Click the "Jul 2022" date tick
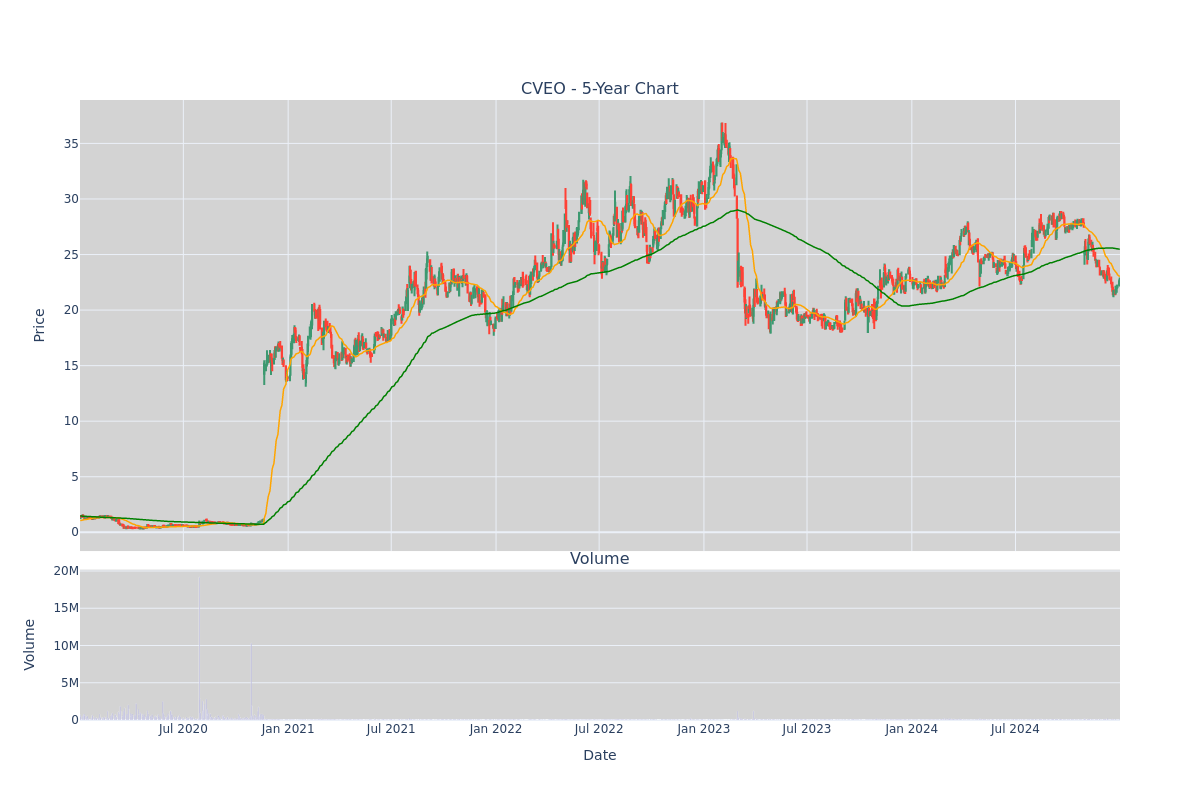Image resolution: width=1200 pixels, height=800 pixels. point(599,729)
